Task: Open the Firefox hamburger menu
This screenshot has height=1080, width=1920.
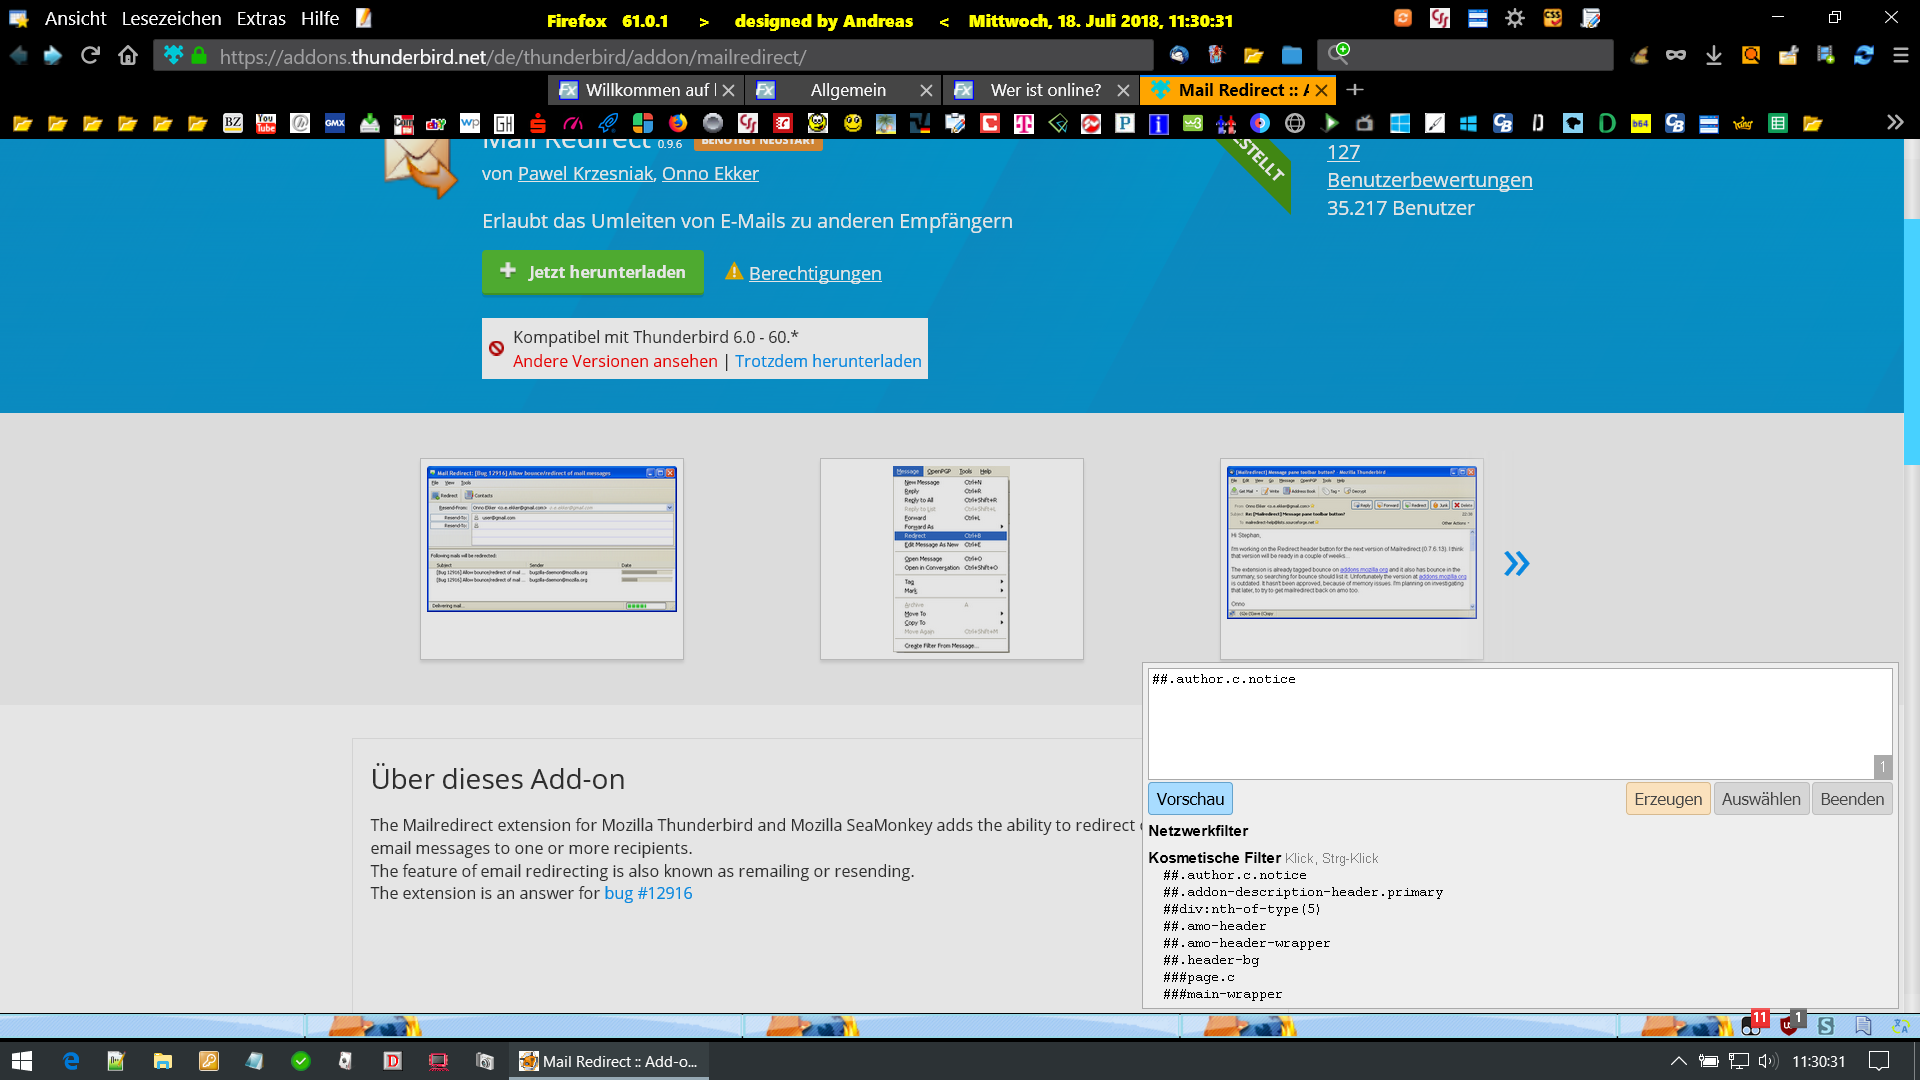Action: click(x=1901, y=56)
